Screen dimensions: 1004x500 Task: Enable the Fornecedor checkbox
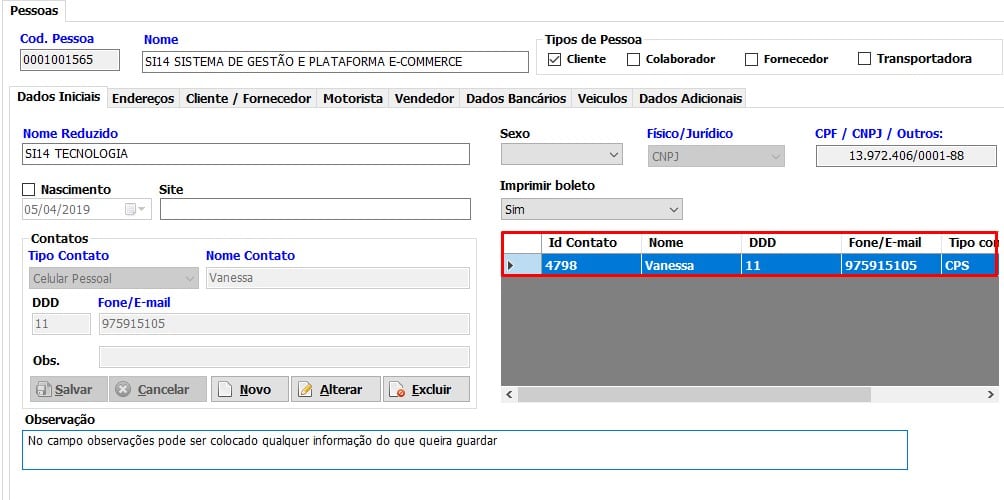(x=751, y=60)
